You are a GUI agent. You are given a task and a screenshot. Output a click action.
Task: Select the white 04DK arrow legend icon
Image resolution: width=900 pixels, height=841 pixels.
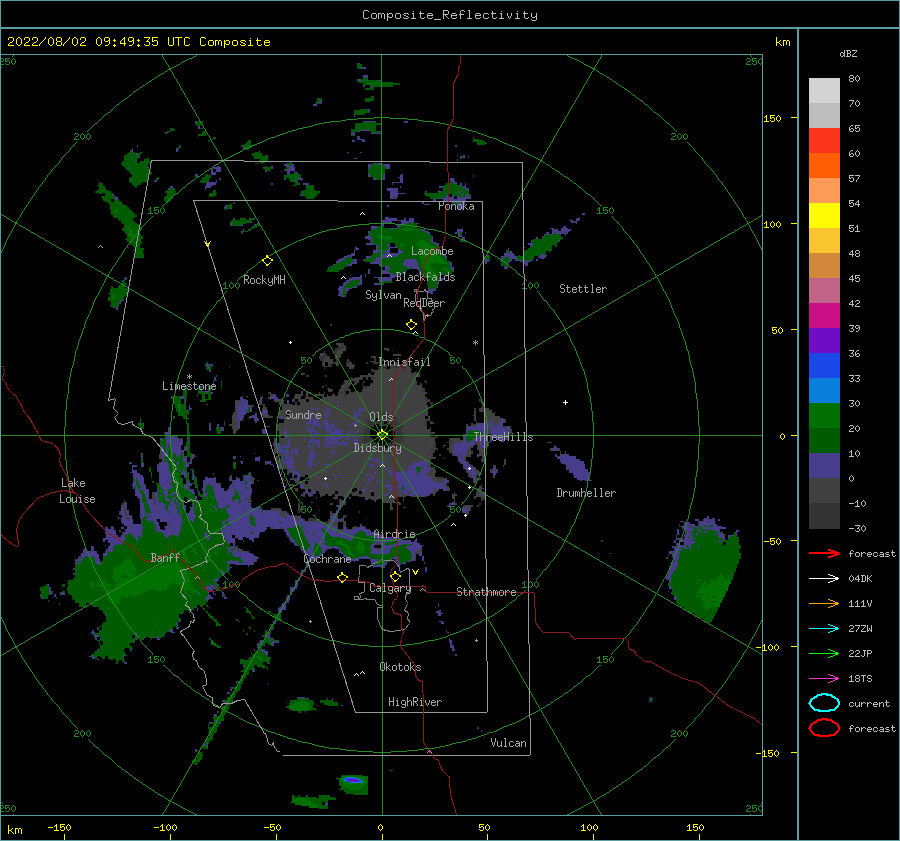(824, 578)
